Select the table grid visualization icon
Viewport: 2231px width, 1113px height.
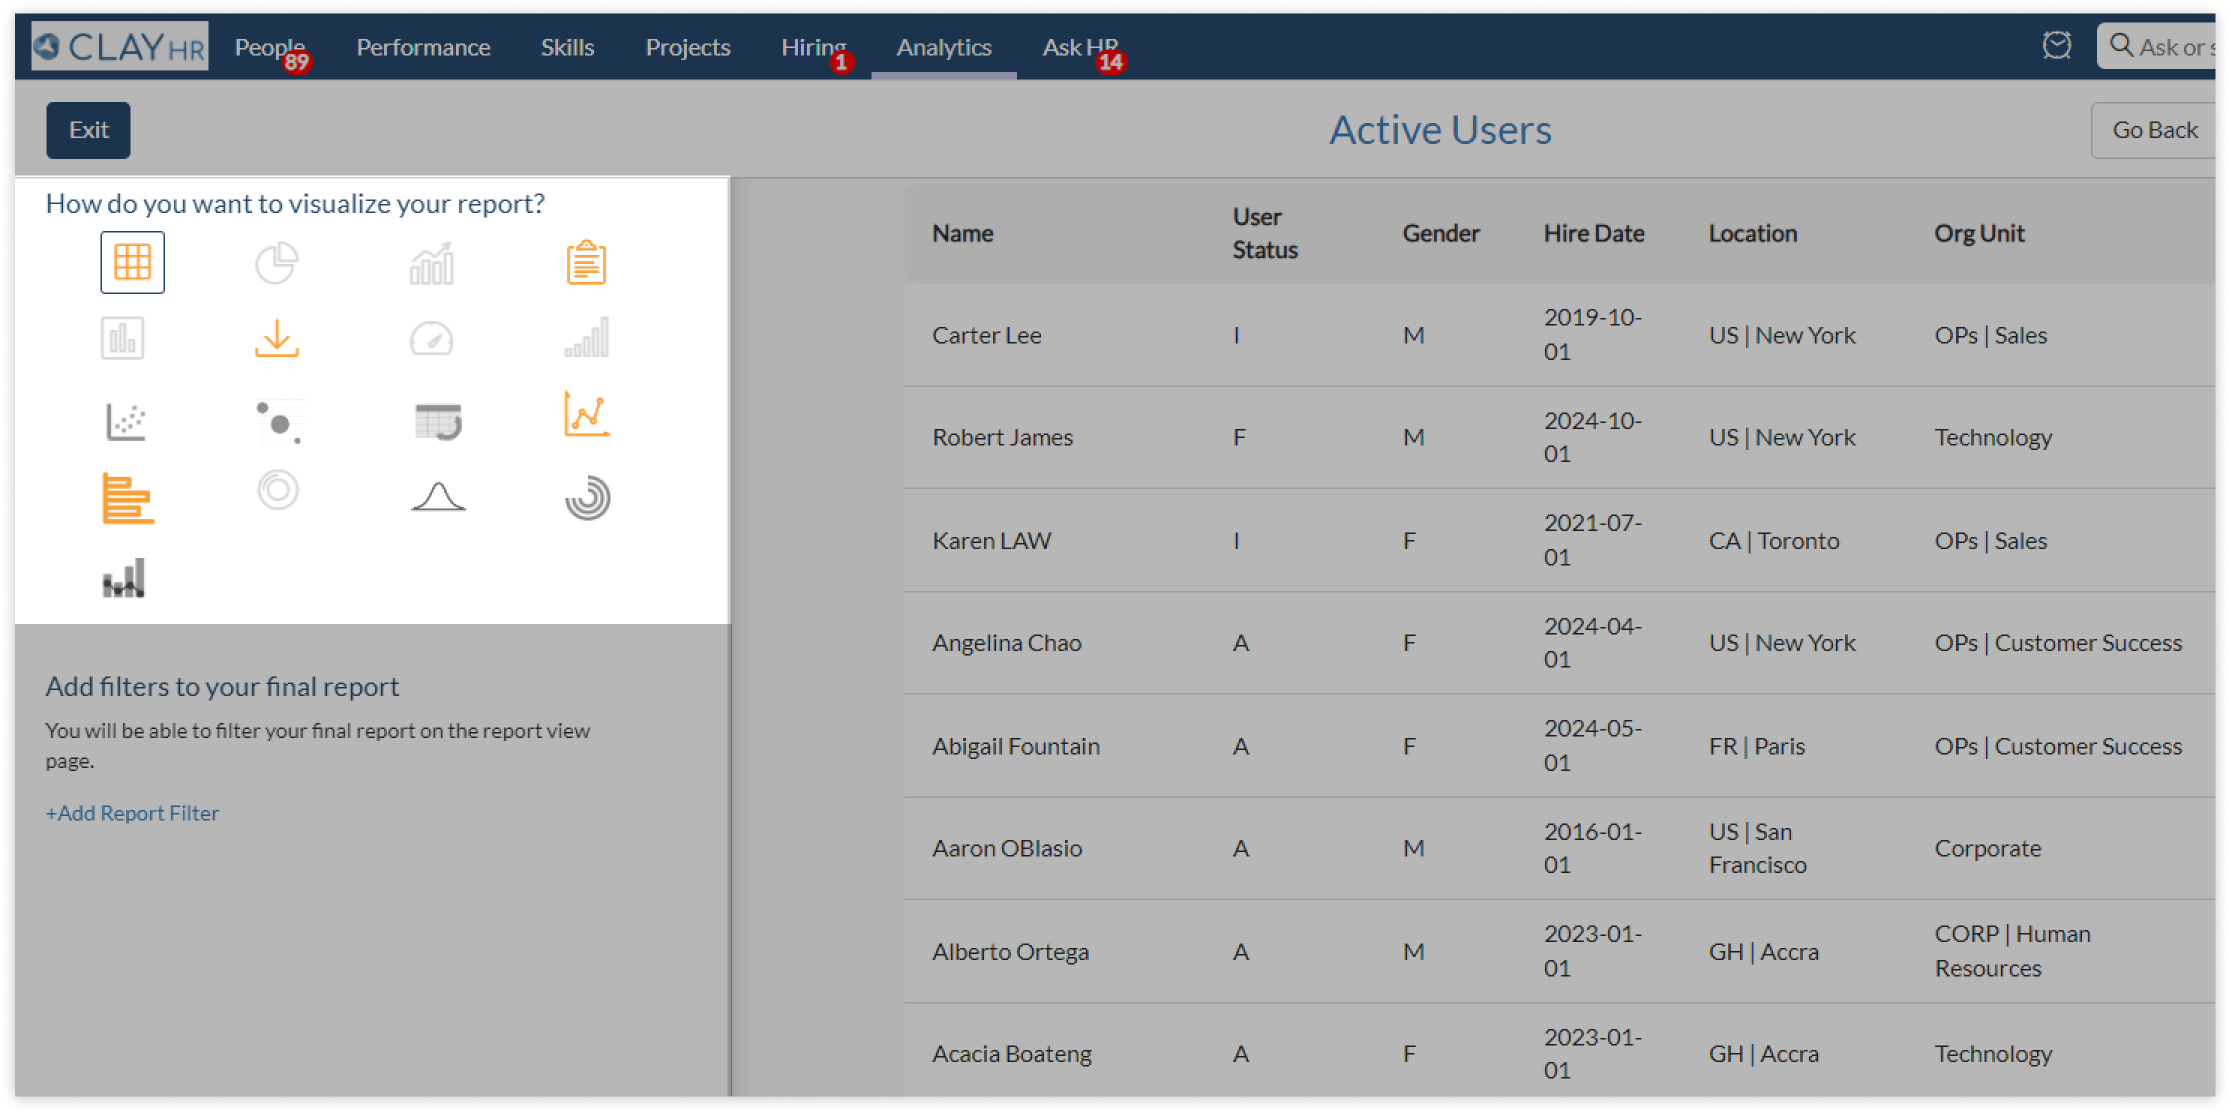(132, 262)
